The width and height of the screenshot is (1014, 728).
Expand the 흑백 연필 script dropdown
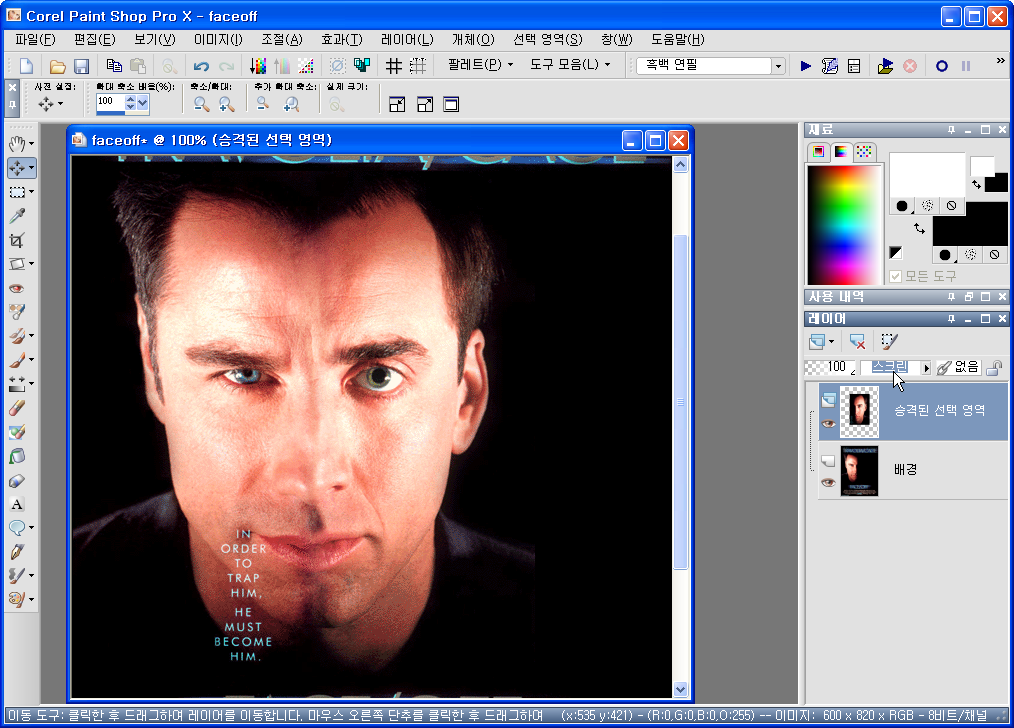(x=779, y=66)
